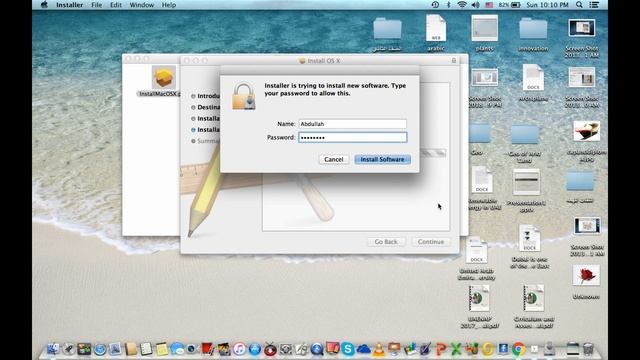Screen dimensions: 640x360
Task: Open the volume control in menu bar
Action: coord(476,4)
